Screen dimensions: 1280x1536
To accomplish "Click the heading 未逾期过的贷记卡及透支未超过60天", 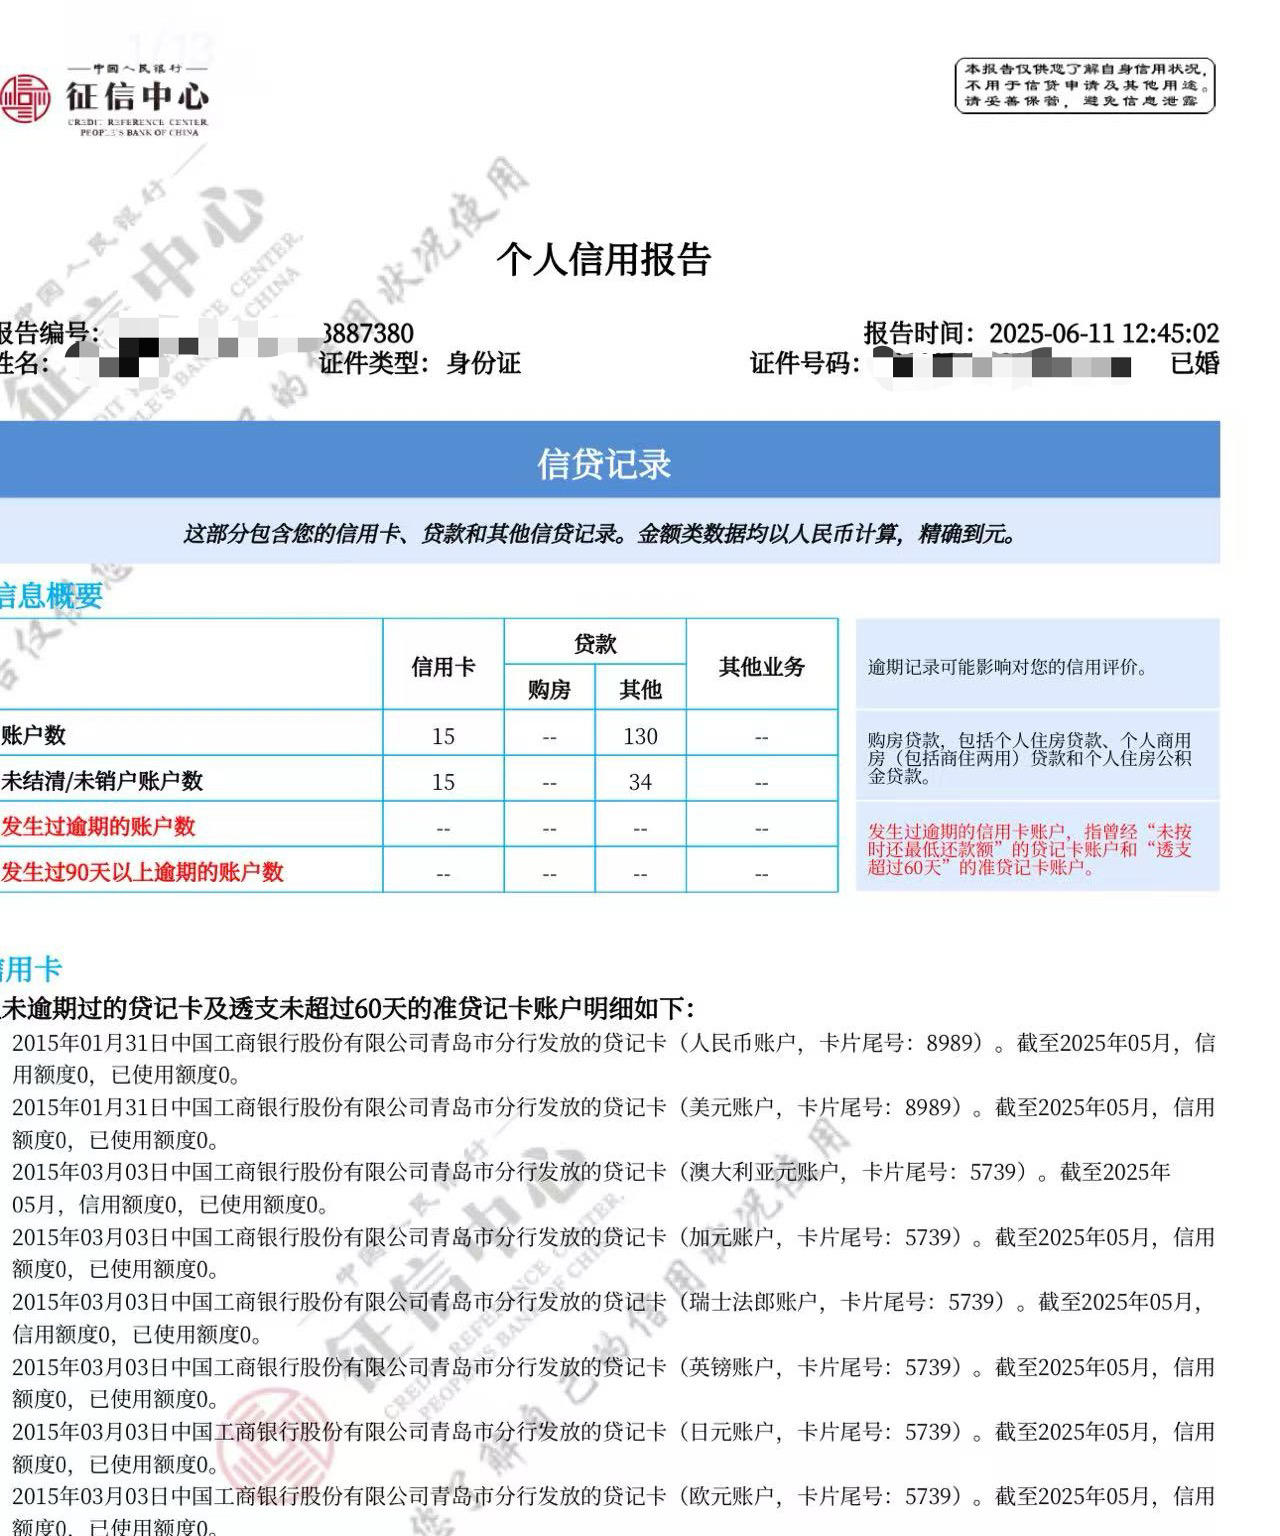I will 347,1007.
